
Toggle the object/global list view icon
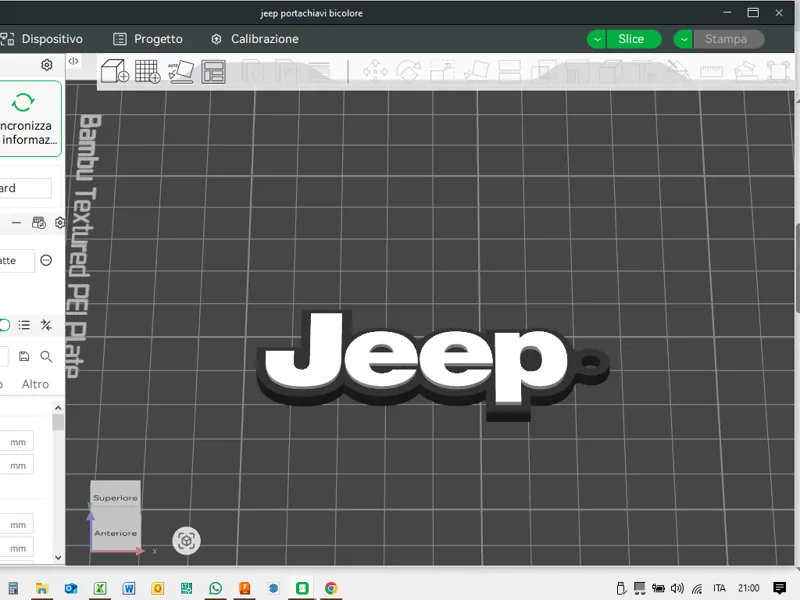(x=24, y=325)
